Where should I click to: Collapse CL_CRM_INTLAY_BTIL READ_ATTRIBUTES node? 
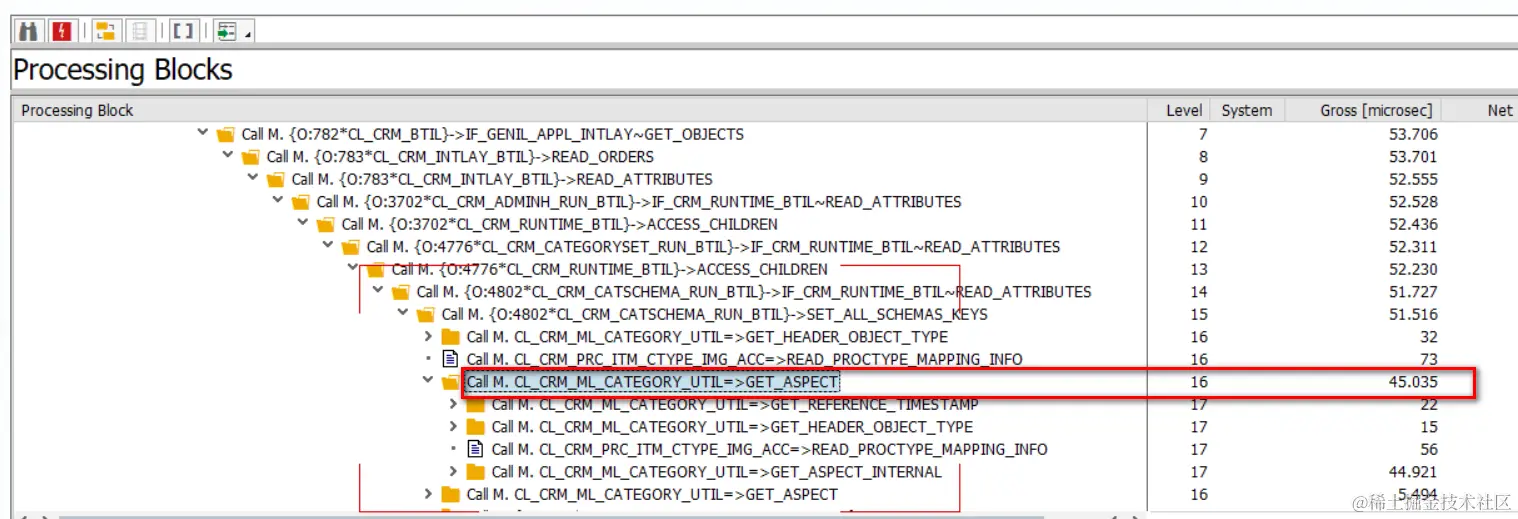pos(253,178)
